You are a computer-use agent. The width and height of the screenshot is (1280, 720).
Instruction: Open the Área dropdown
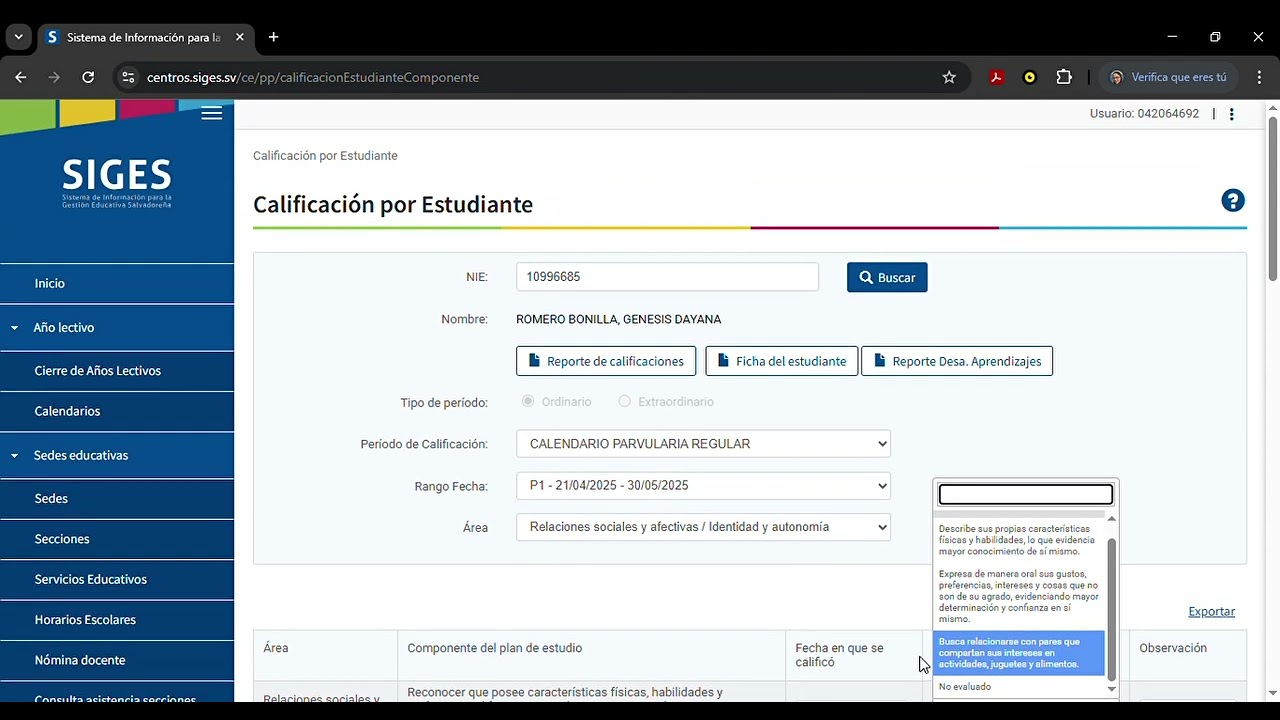click(703, 527)
